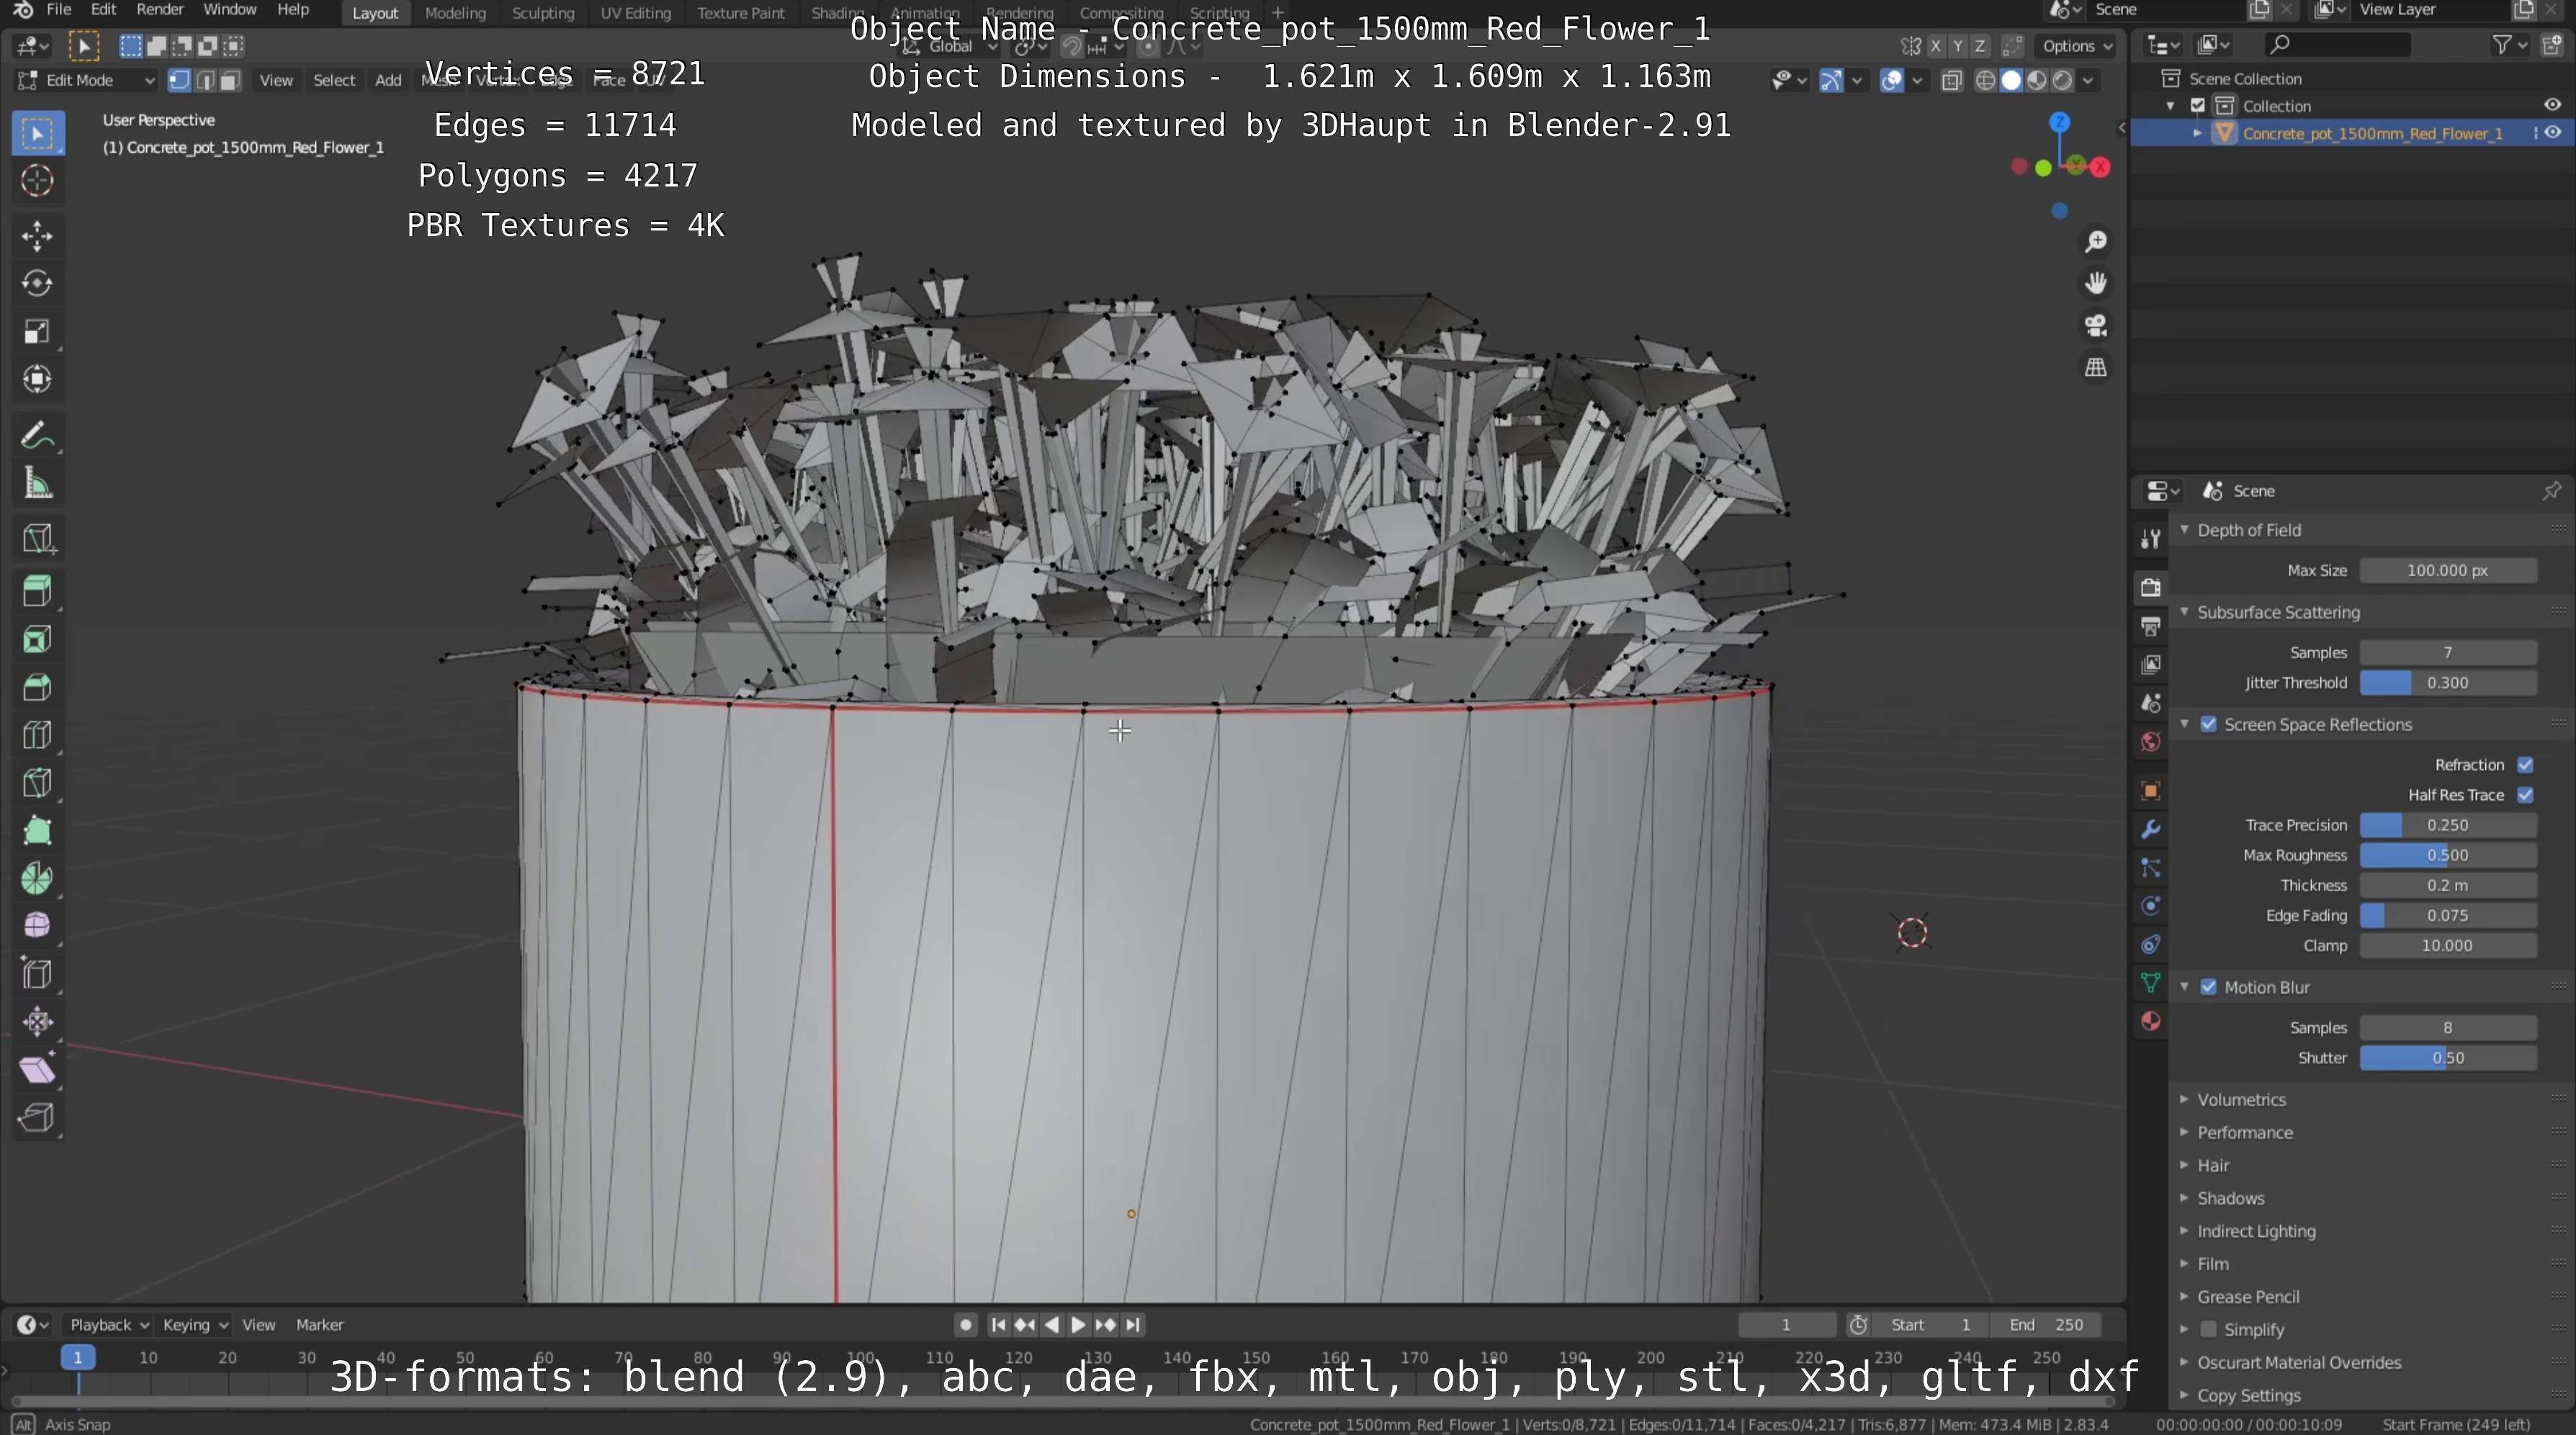Select the Cursor tool
The width and height of the screenshot is (2576, 1435).
[38, 181]
